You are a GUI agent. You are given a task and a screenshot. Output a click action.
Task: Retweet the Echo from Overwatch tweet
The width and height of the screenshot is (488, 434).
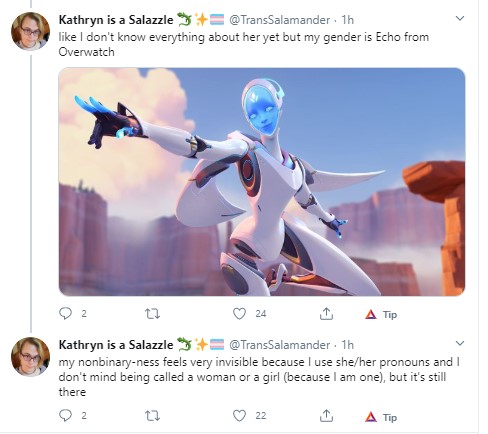152,314
